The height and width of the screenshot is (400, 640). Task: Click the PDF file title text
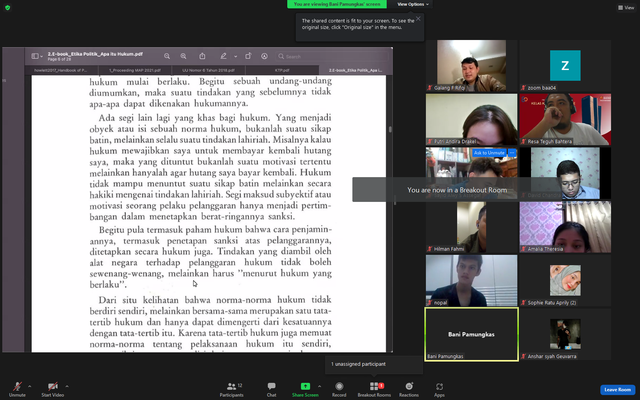point(95,53)
